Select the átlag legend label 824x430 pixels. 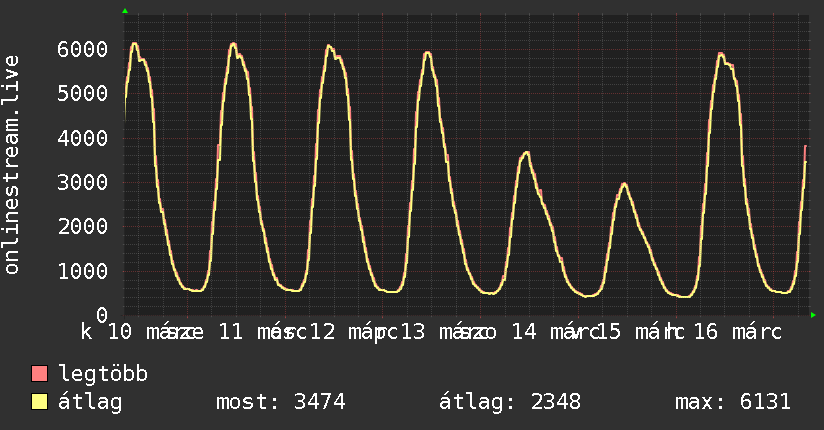(x=90, y=402)
